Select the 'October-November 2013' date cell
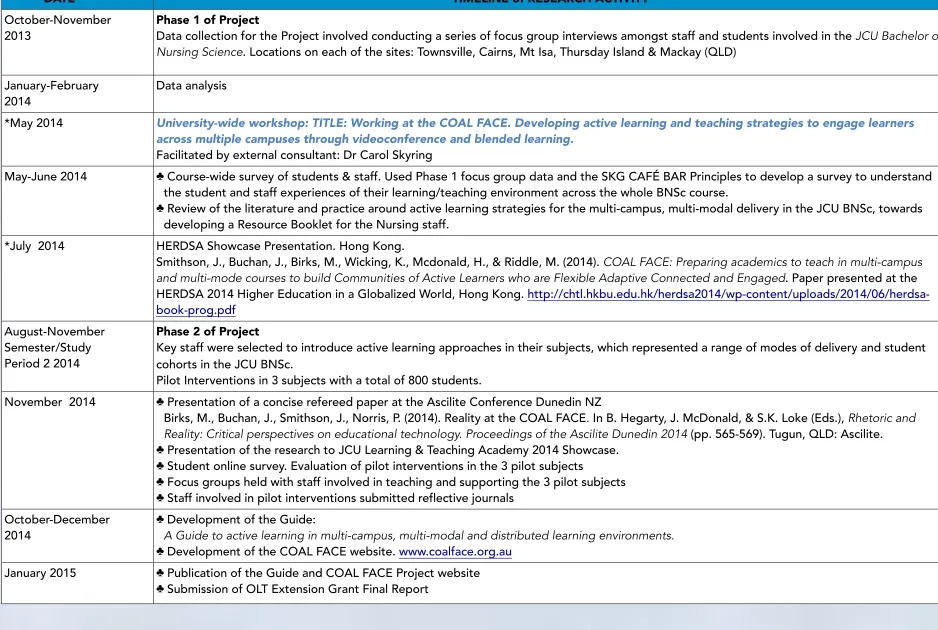 click(x=77, y=42)
